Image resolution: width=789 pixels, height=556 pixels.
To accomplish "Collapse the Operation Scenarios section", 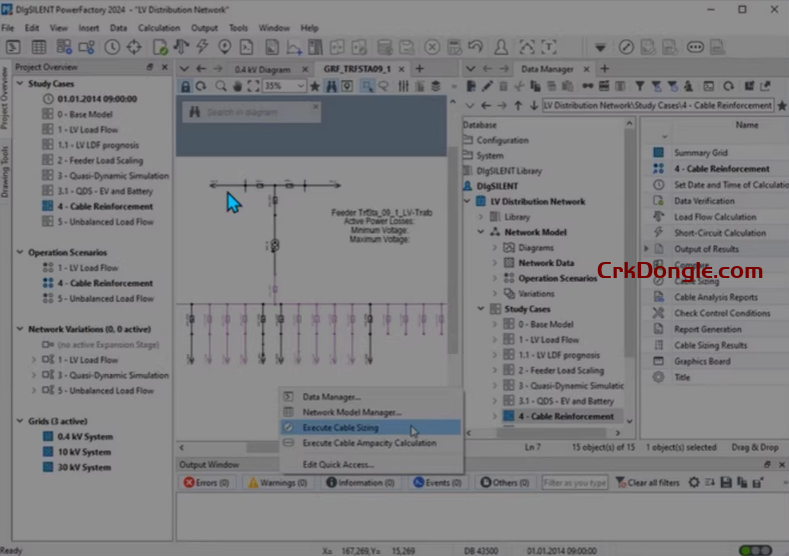I will tap(20, 252).
